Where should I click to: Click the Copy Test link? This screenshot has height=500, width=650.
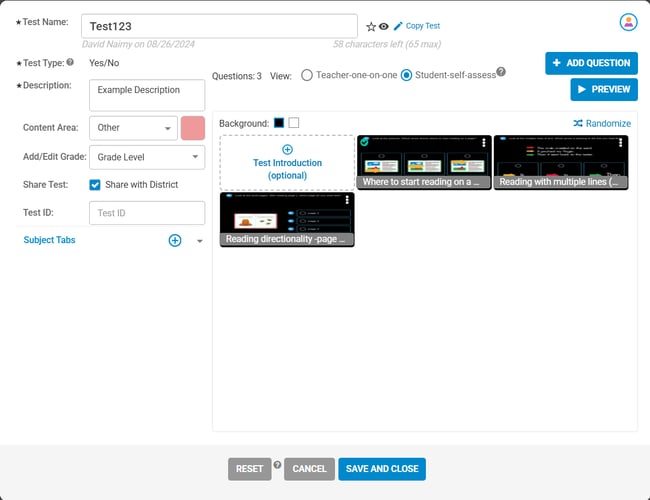point(416,26)
